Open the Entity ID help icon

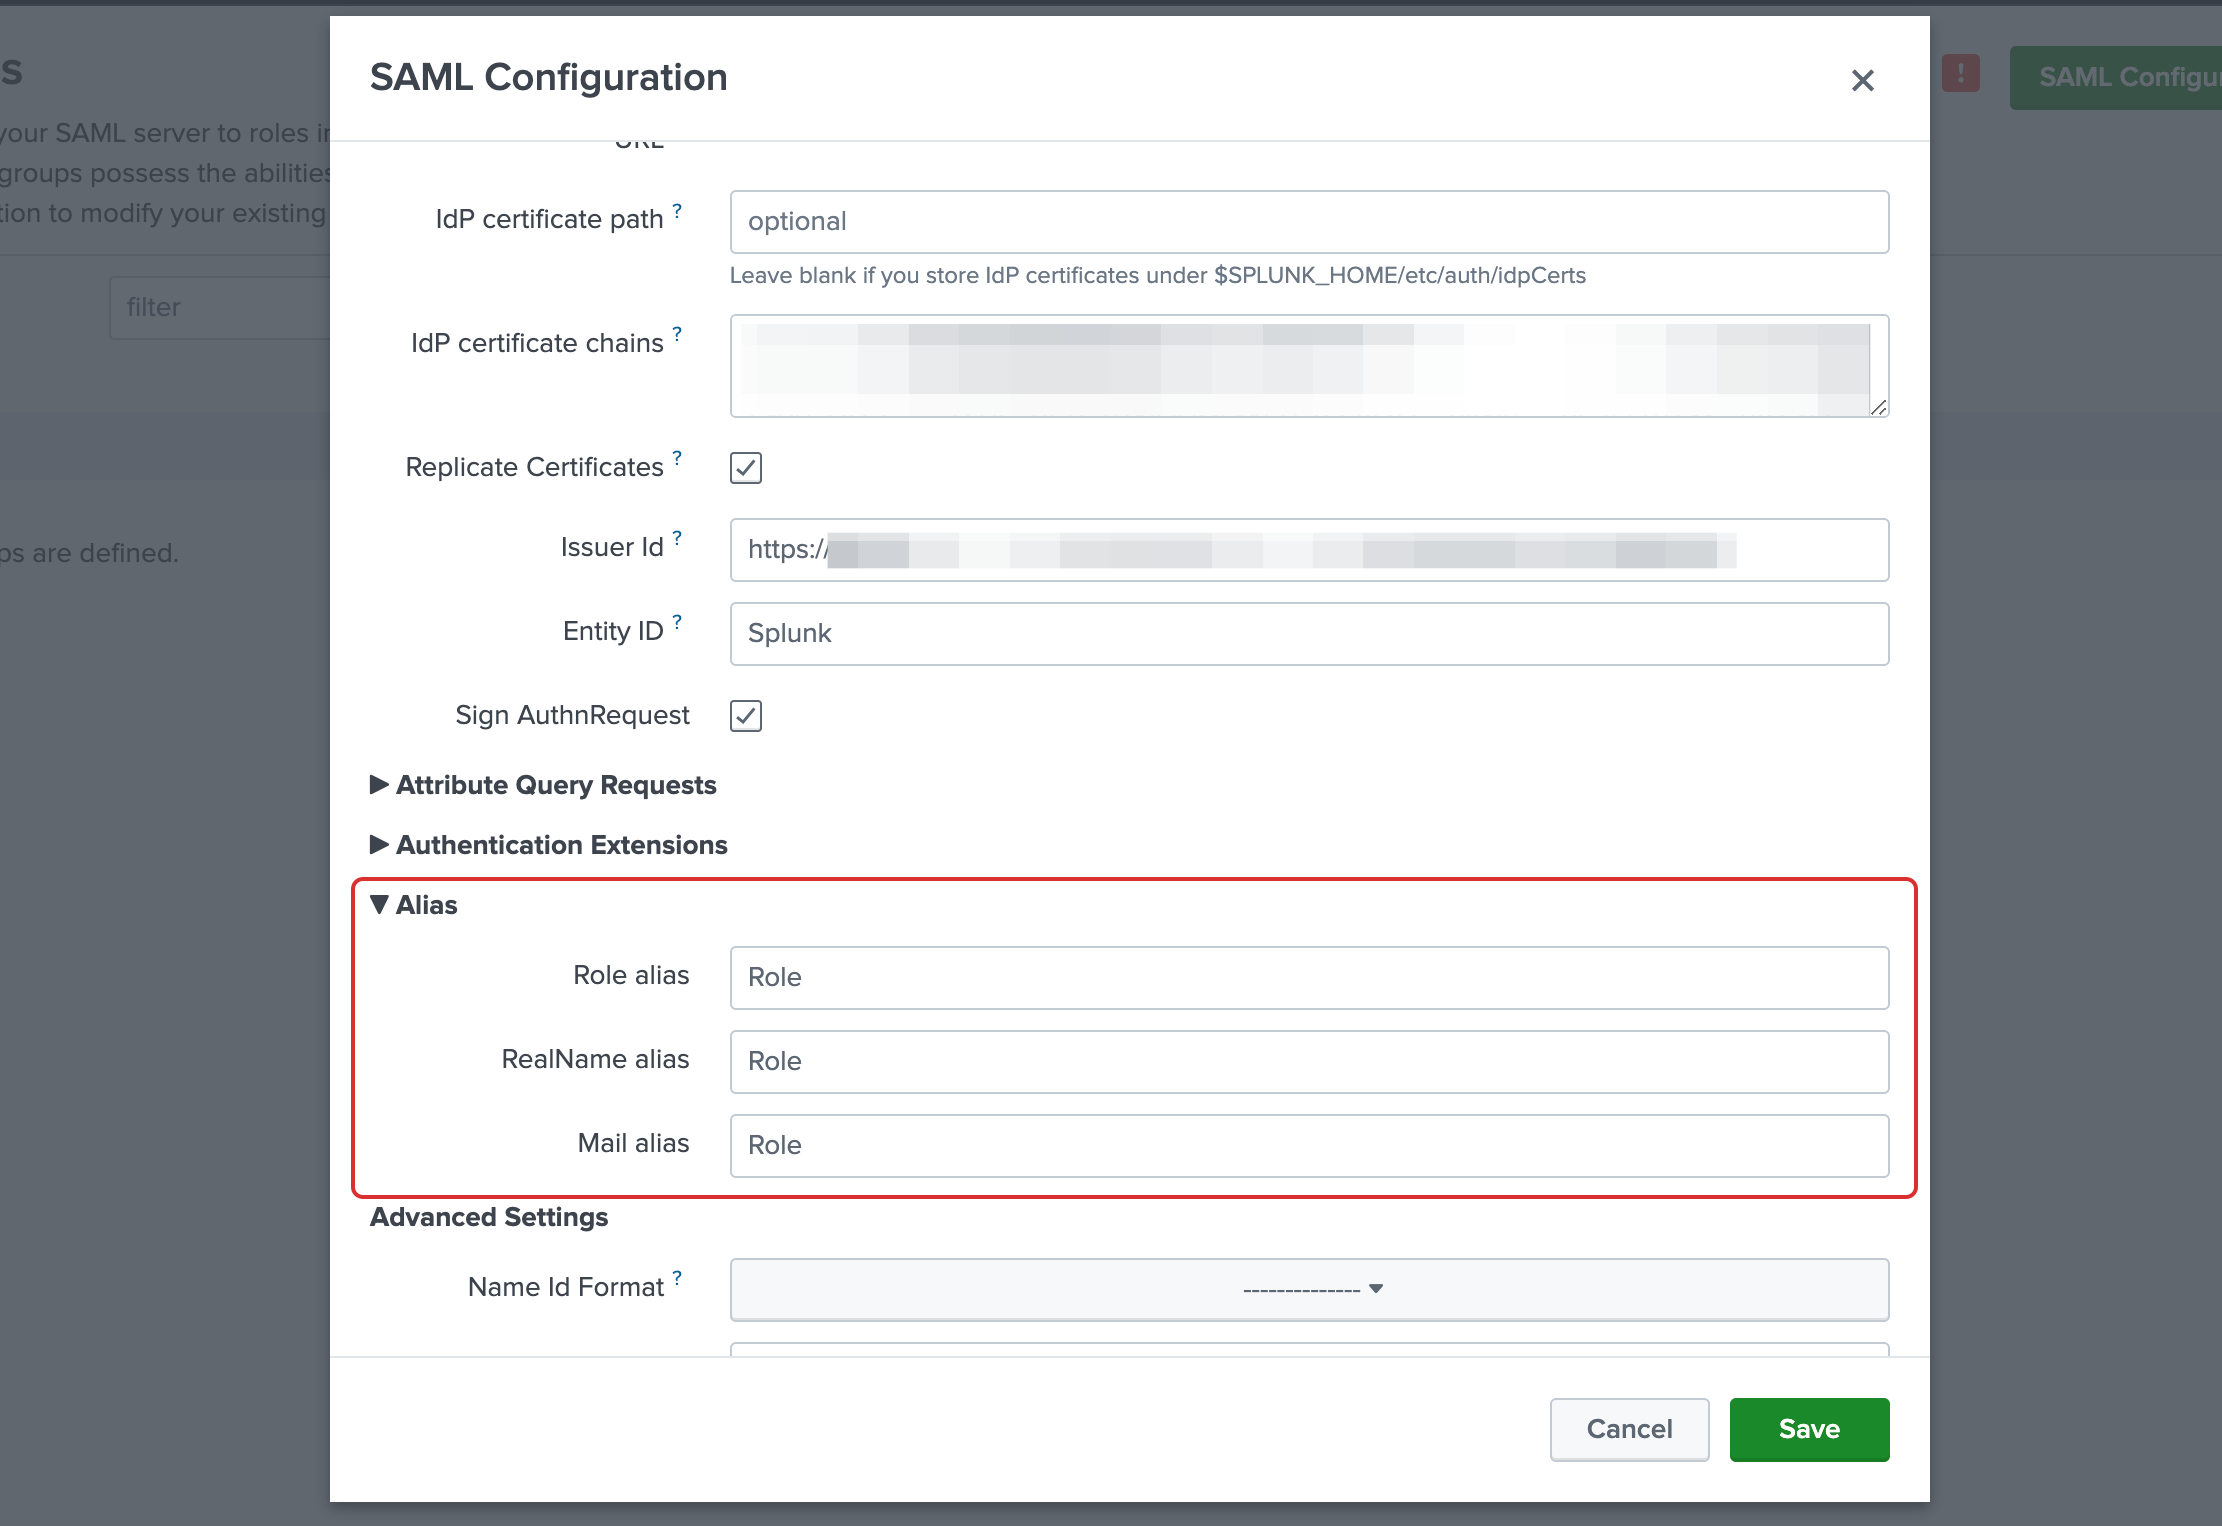pos(677,622)
